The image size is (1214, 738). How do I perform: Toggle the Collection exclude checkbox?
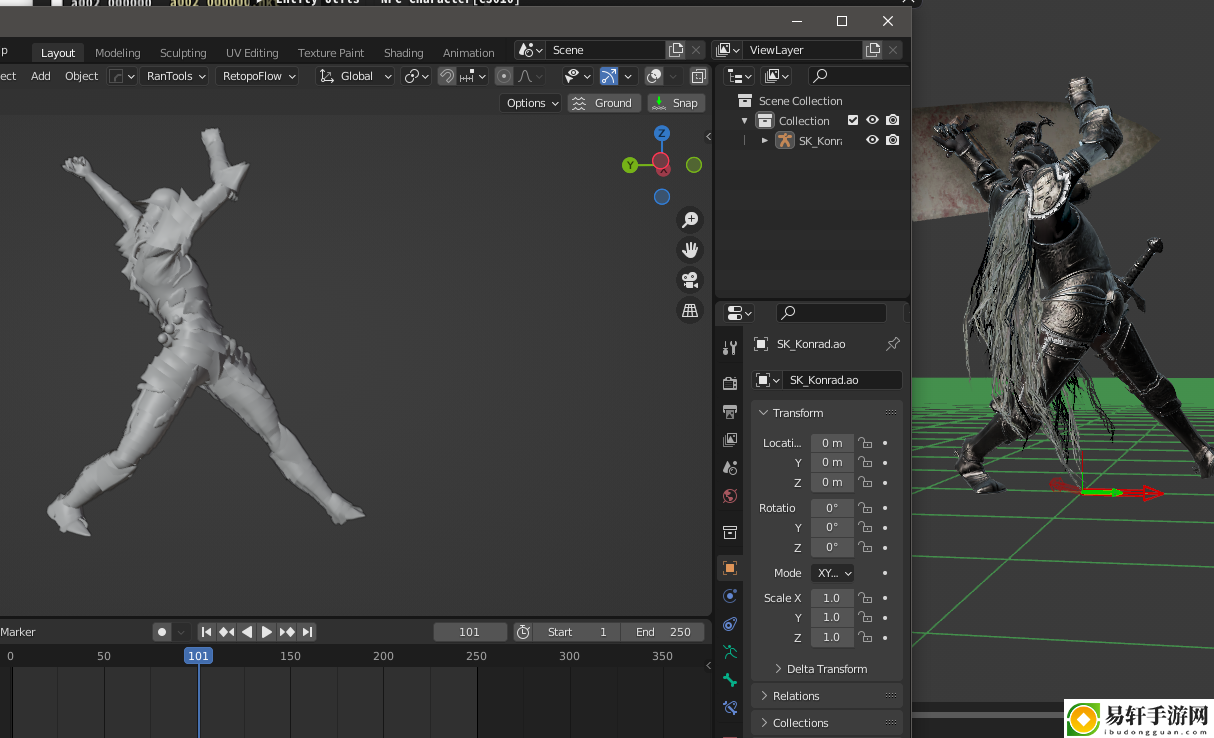tap(853, 121)
